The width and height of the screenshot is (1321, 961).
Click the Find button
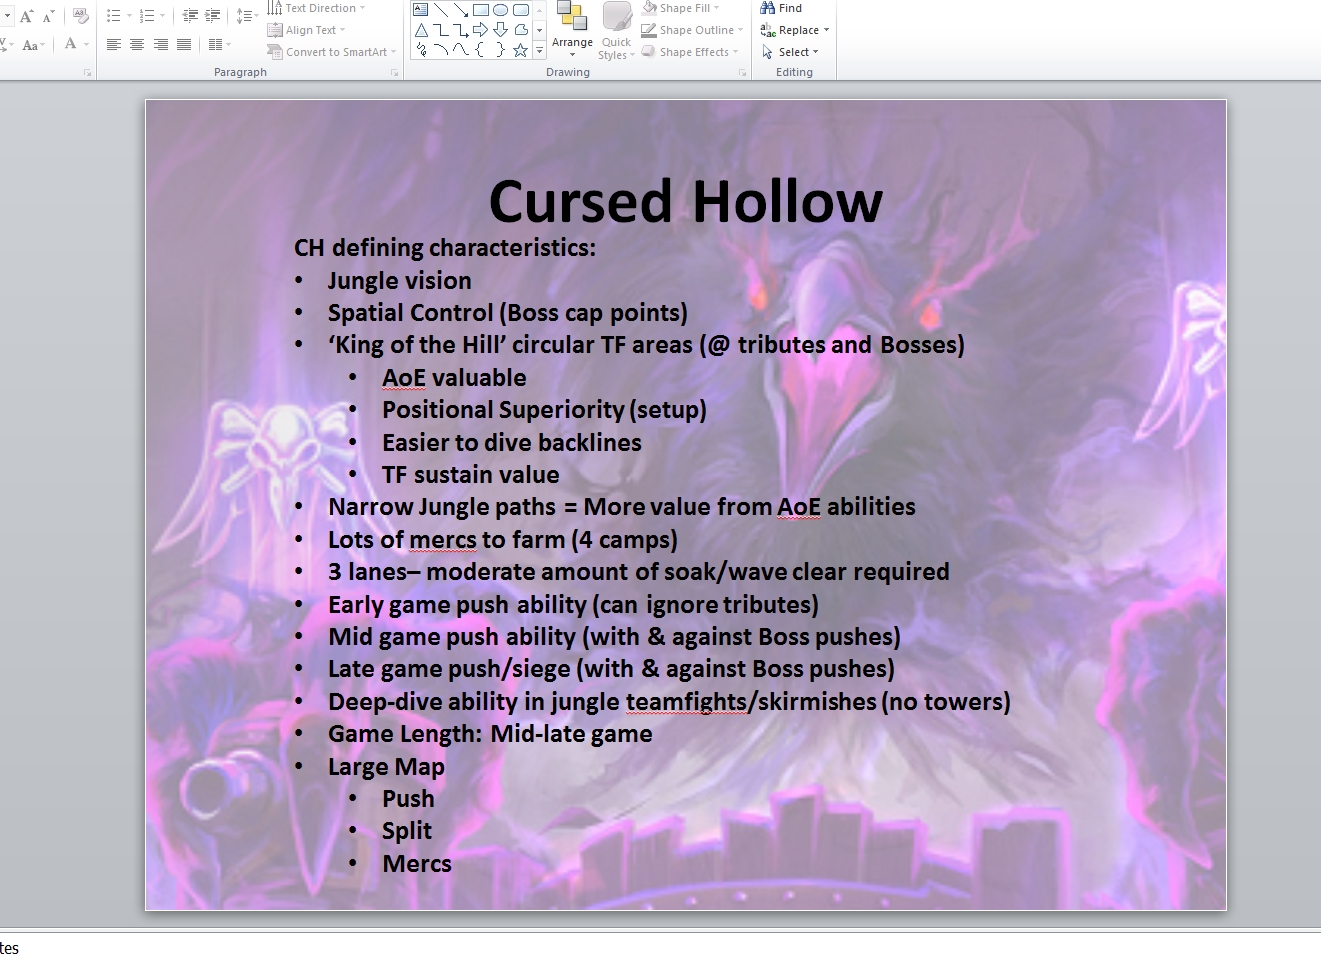pyautogui.click(x=781, y=8)
